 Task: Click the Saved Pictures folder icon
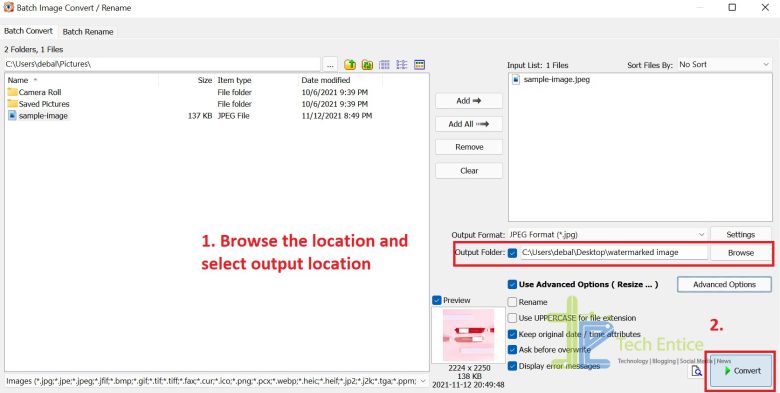coord(12,103)
